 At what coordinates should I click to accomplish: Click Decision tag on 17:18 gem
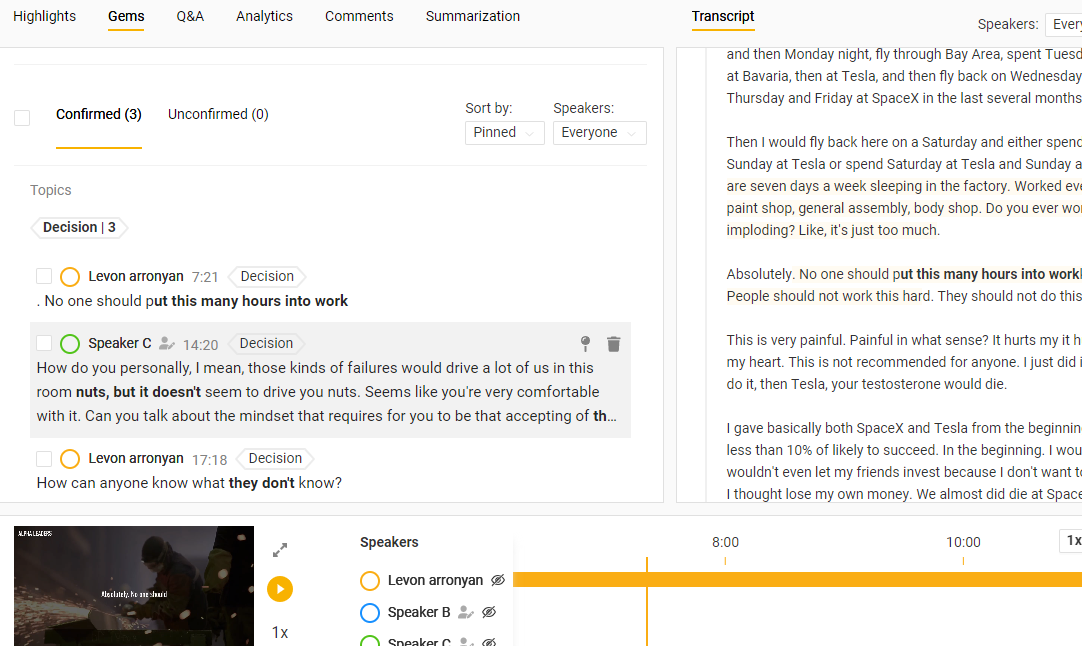pos(275,458)
